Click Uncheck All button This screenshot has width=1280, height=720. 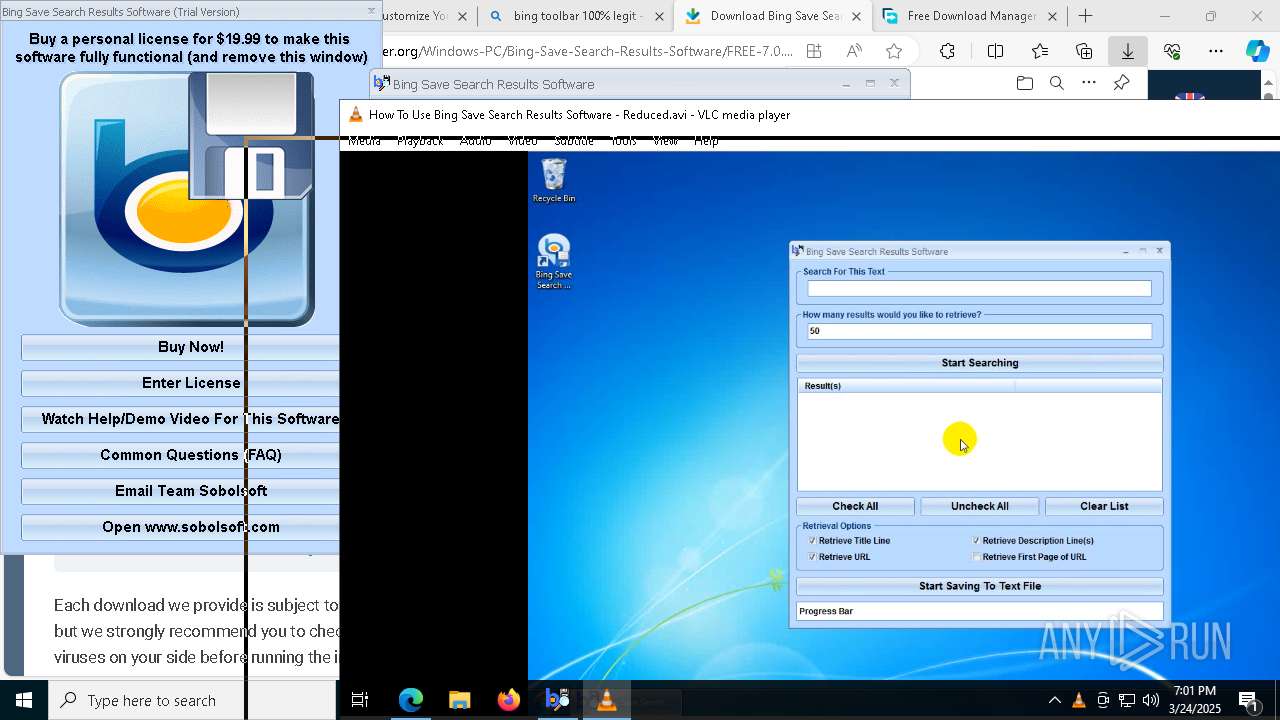(980, 506)
